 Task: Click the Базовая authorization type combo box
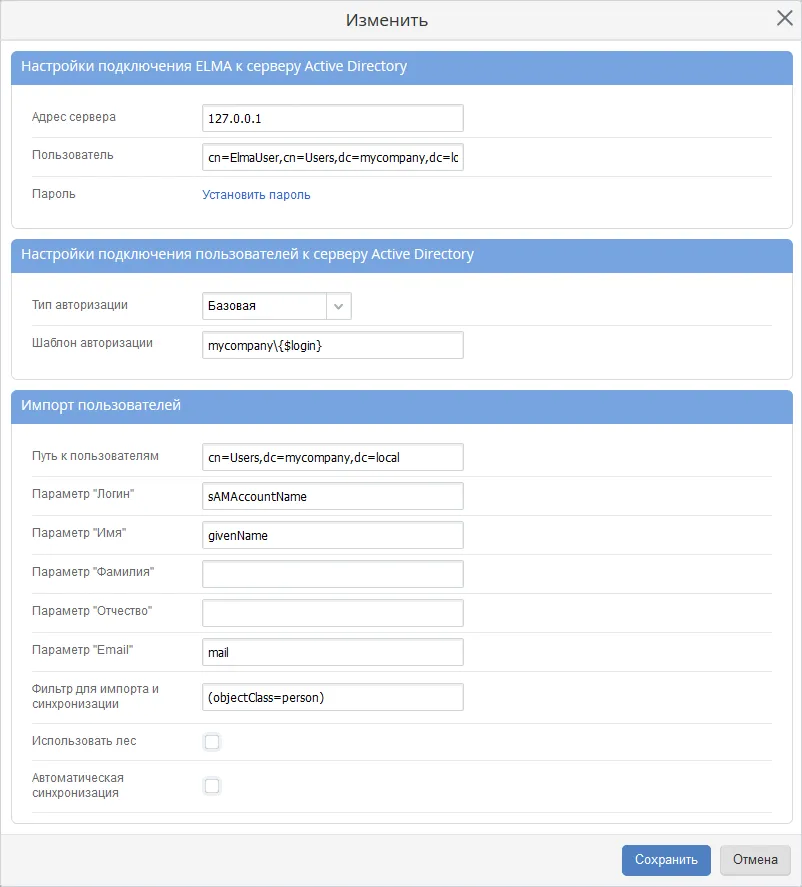264,306
